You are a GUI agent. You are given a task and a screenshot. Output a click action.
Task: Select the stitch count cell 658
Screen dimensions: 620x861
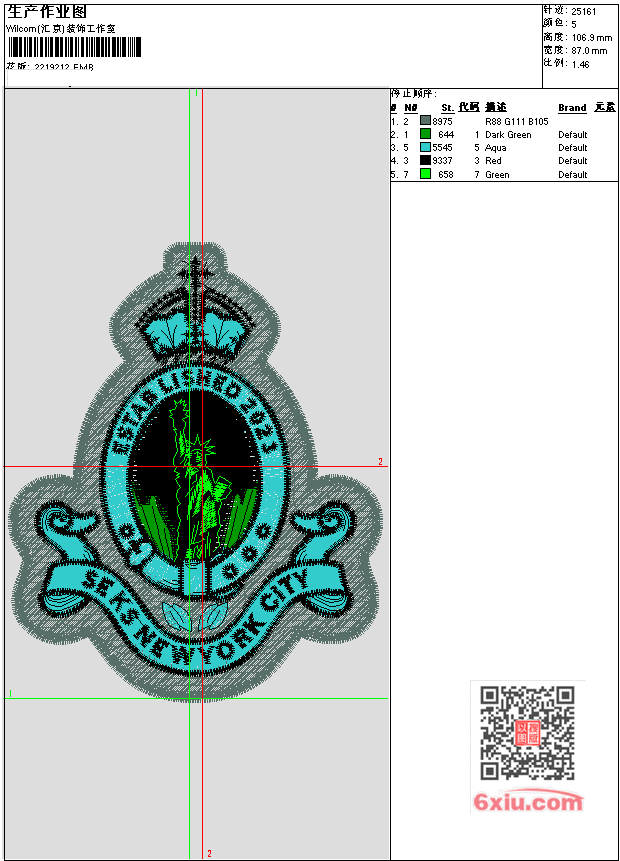(x=446, y=175)
